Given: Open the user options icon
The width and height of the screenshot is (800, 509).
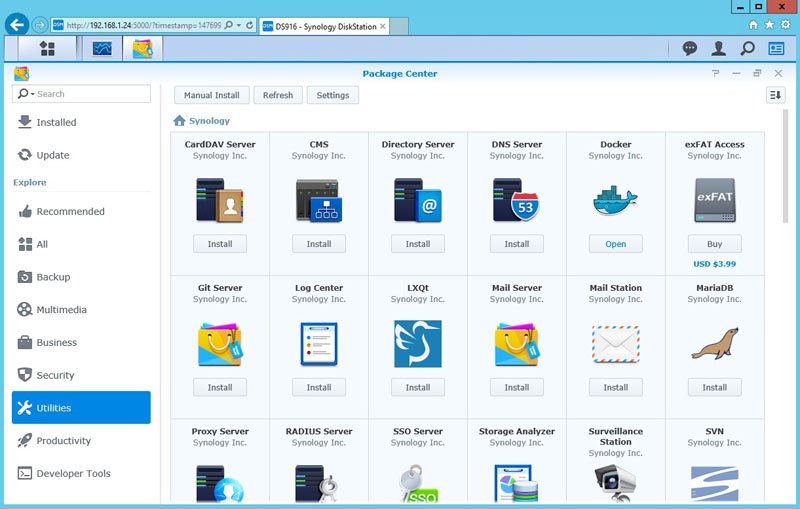Looking at the screenshot, I should [718, 48].
